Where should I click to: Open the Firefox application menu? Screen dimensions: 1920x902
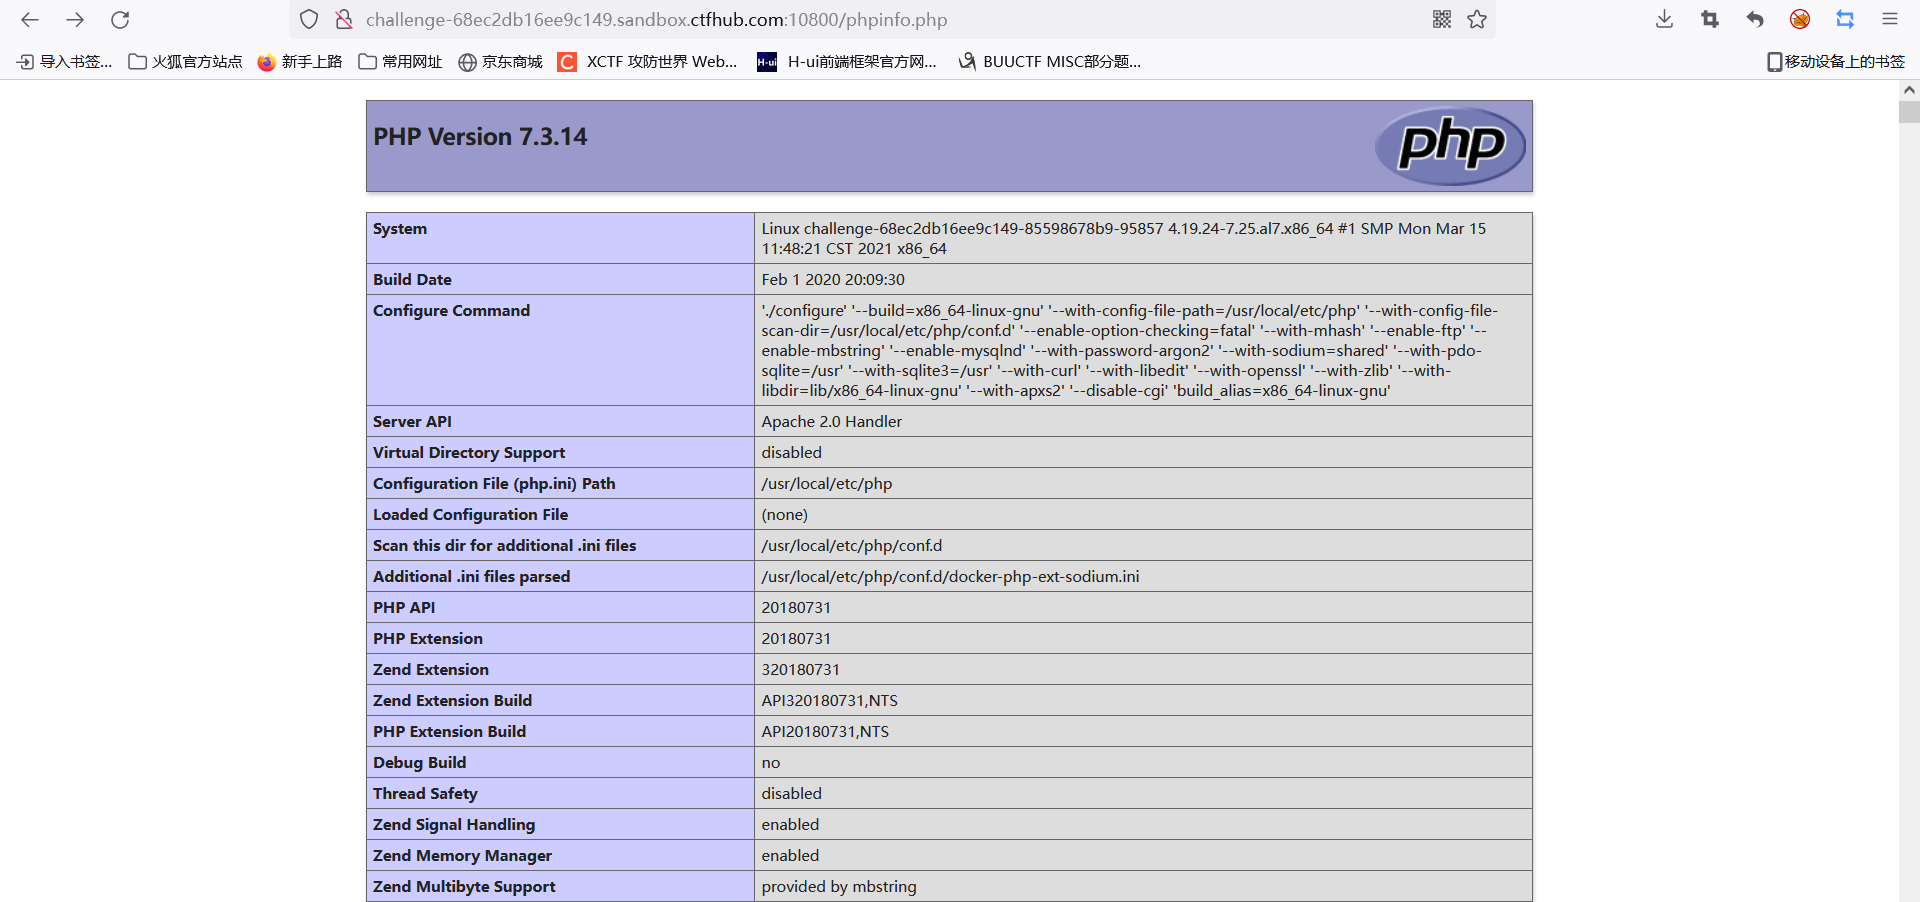pyautogui.click(x=1890, y=19)
